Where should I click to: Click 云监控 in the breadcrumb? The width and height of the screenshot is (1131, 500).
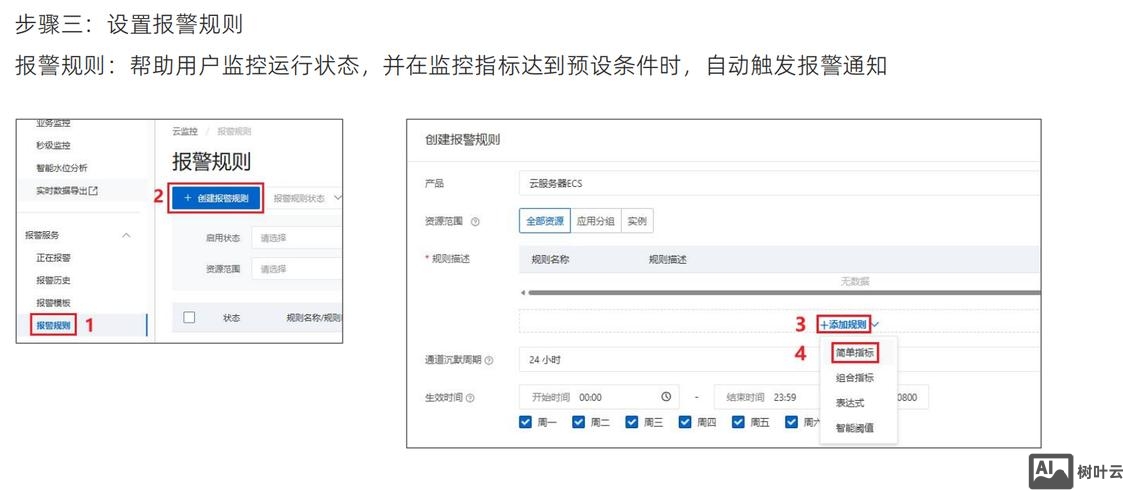[185, 131]
